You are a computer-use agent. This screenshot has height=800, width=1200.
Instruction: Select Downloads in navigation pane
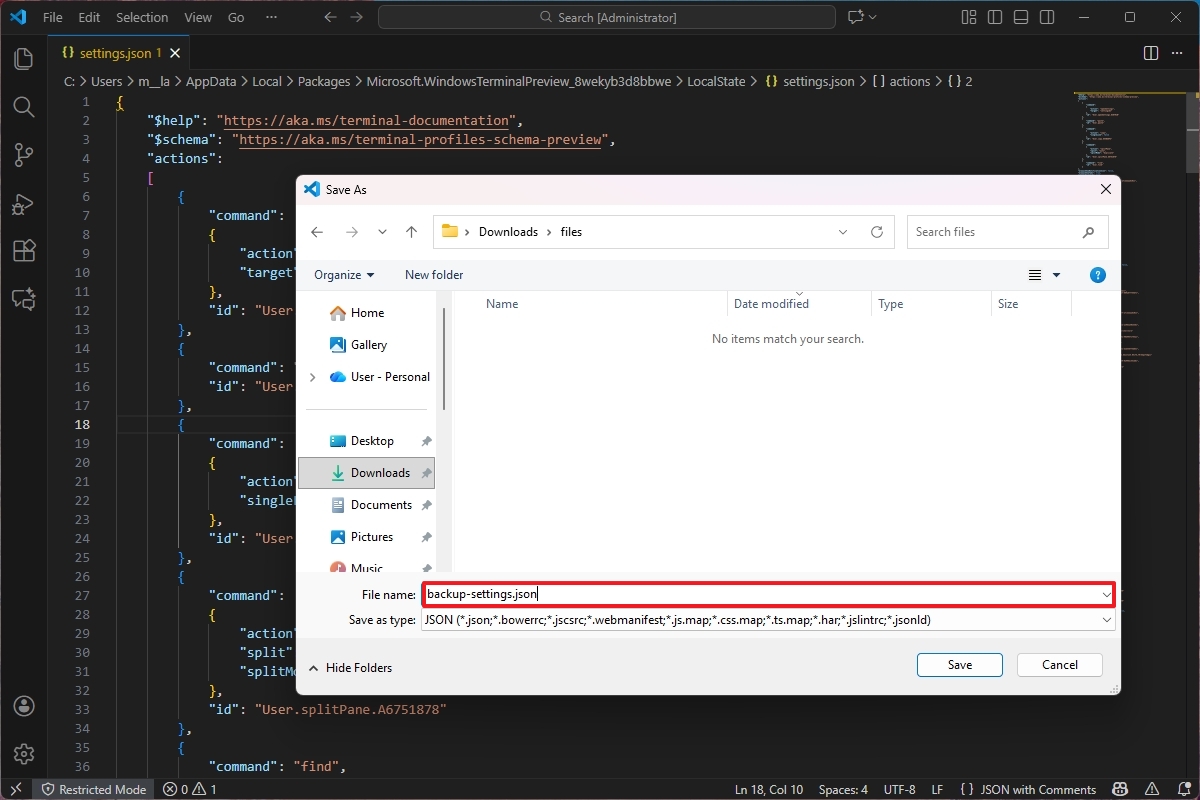tap(366, 473)
